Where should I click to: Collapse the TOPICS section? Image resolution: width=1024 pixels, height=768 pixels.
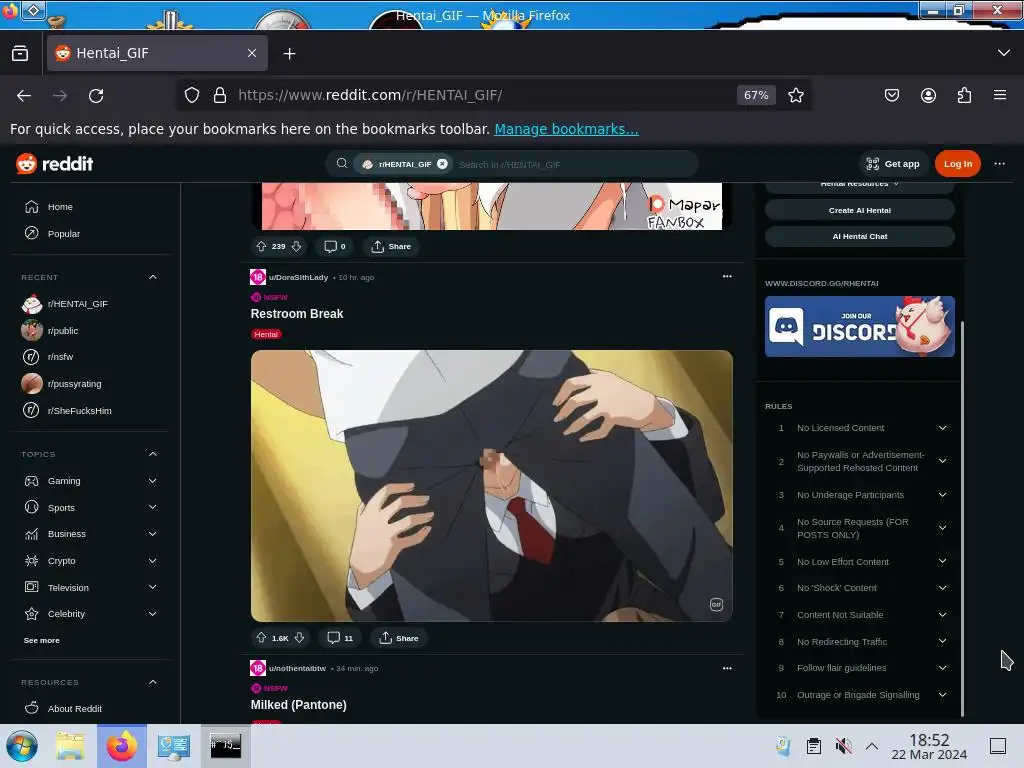click(x=153, y=454)
